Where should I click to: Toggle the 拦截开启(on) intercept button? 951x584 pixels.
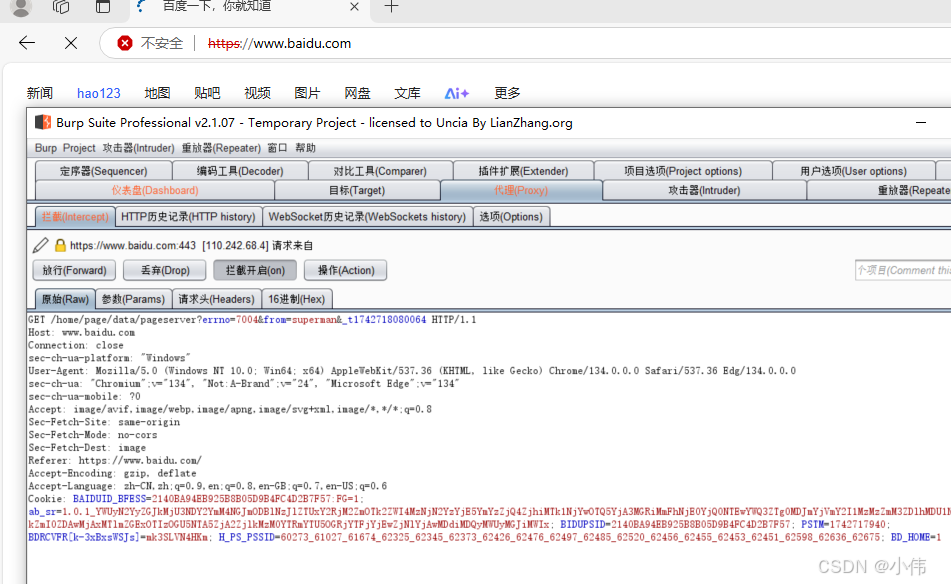[x=255, y=270]
